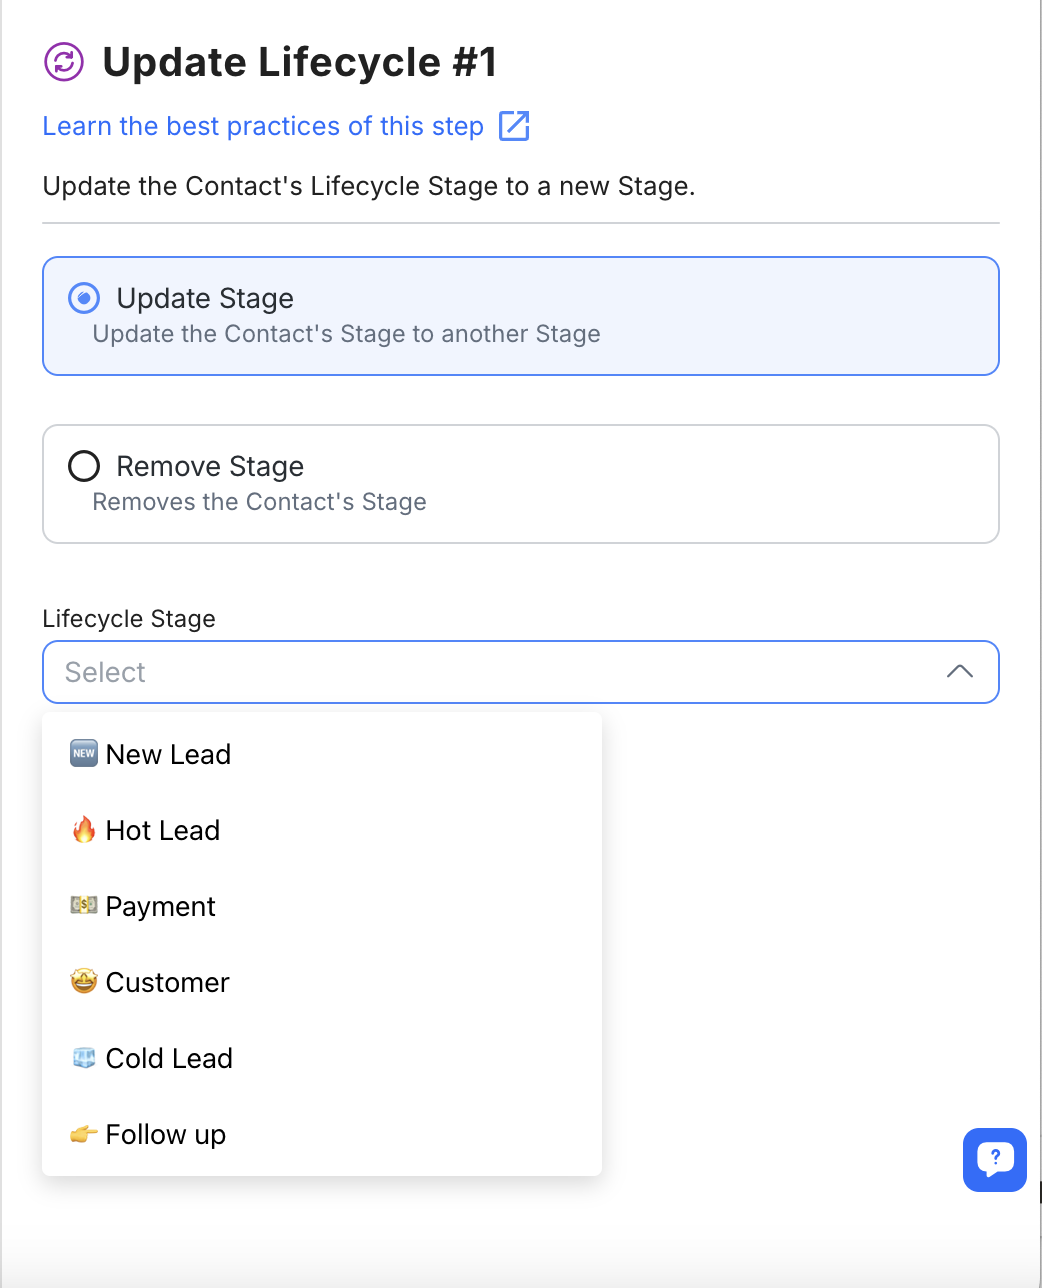Choose the Update Stage option card

(x=520, y=316)
